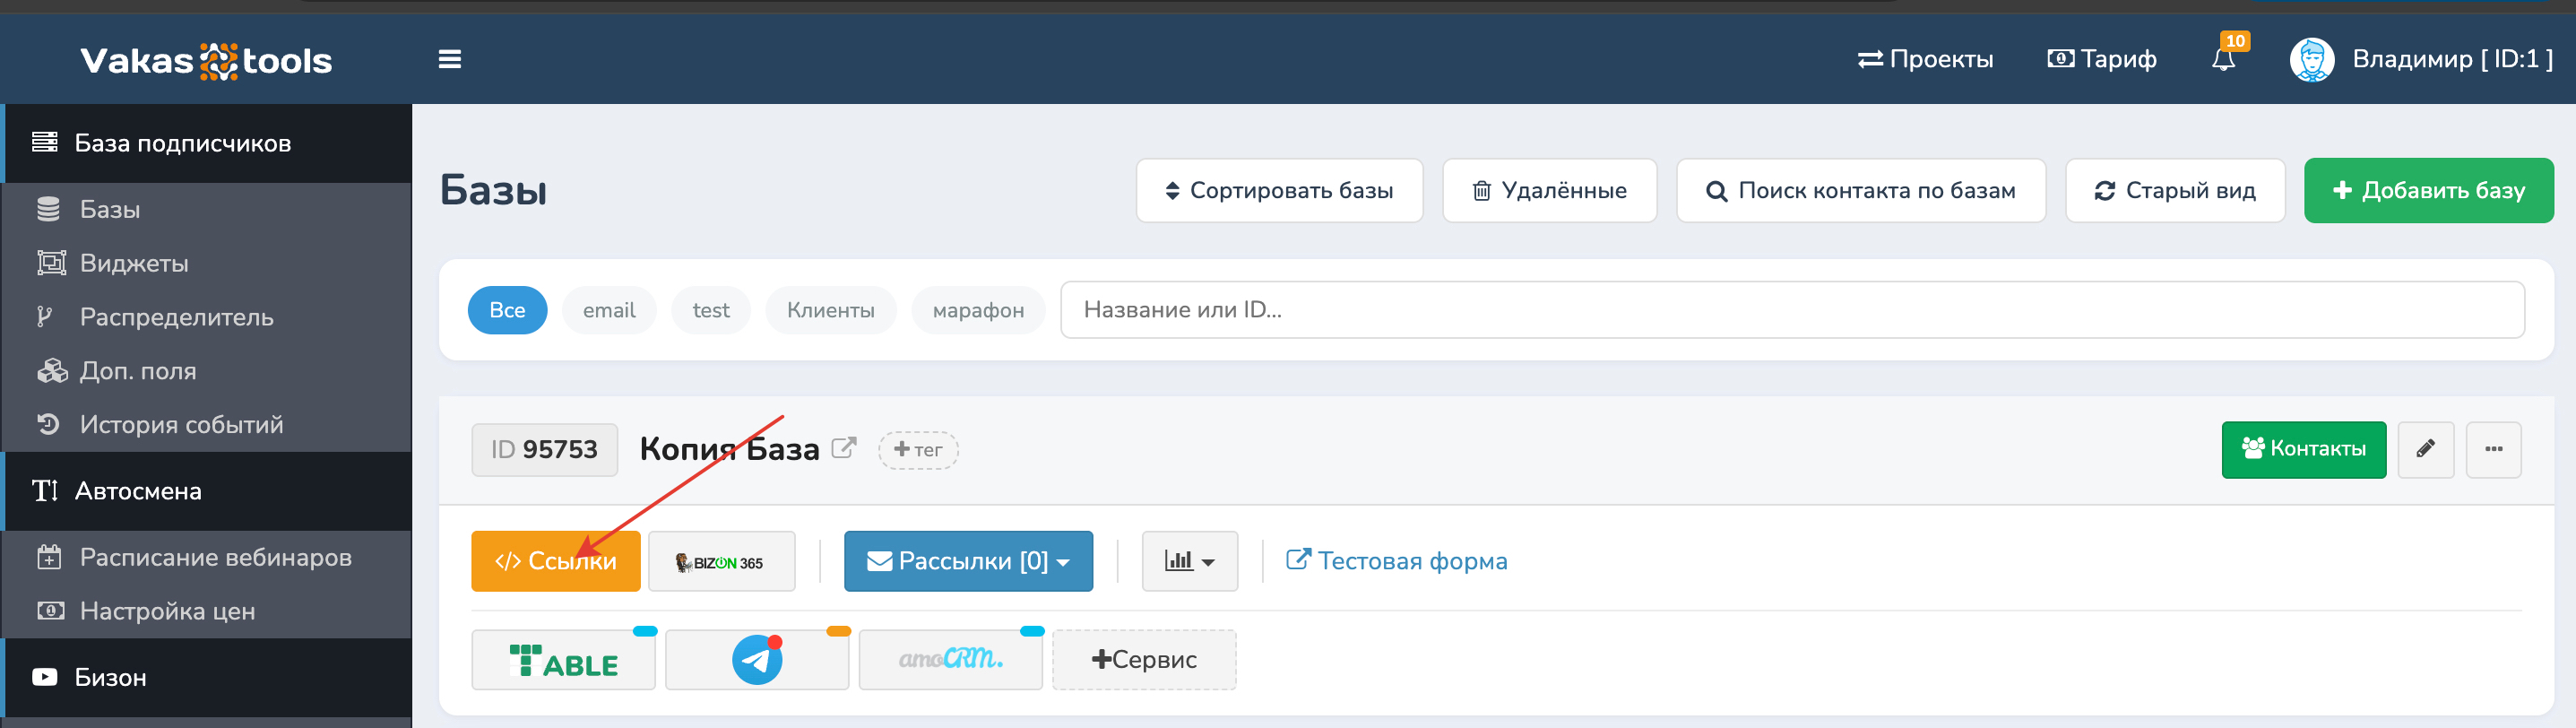Go to История событий sidebar item
The image size is (2576, 728).
coord(181,425)
